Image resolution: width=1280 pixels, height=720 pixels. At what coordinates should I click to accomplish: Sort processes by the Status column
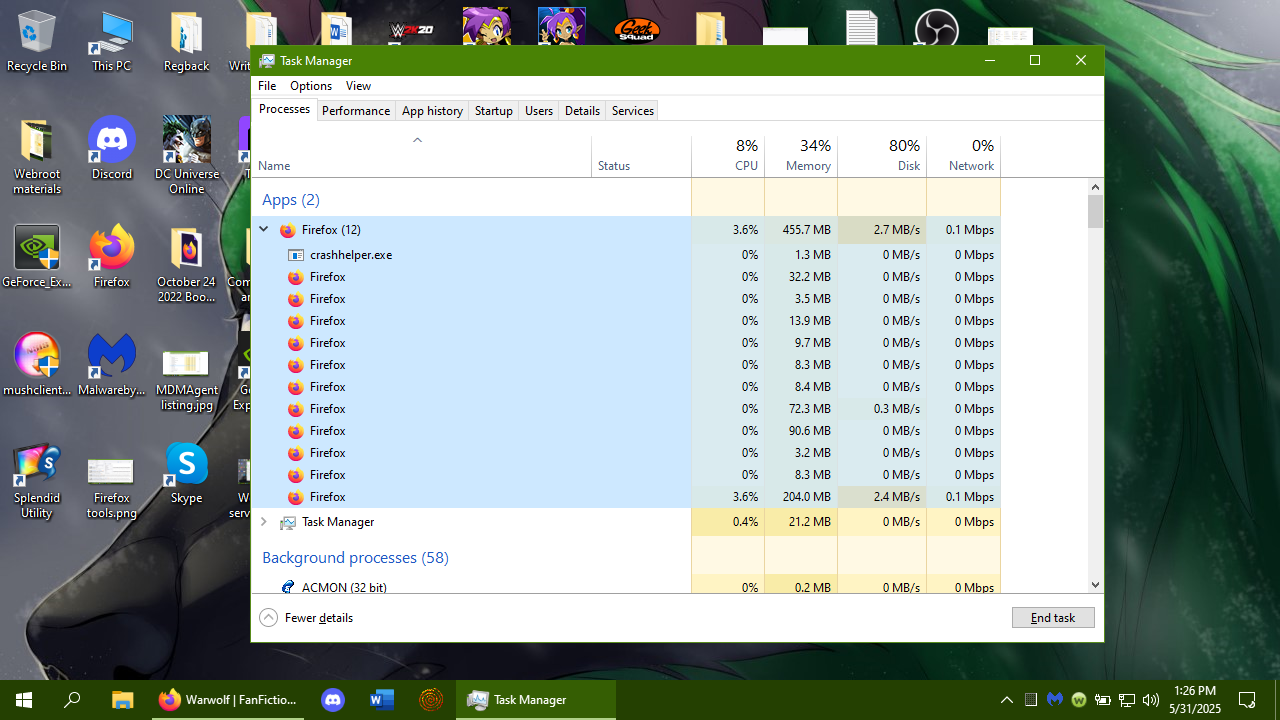click(x=641, y=156)
